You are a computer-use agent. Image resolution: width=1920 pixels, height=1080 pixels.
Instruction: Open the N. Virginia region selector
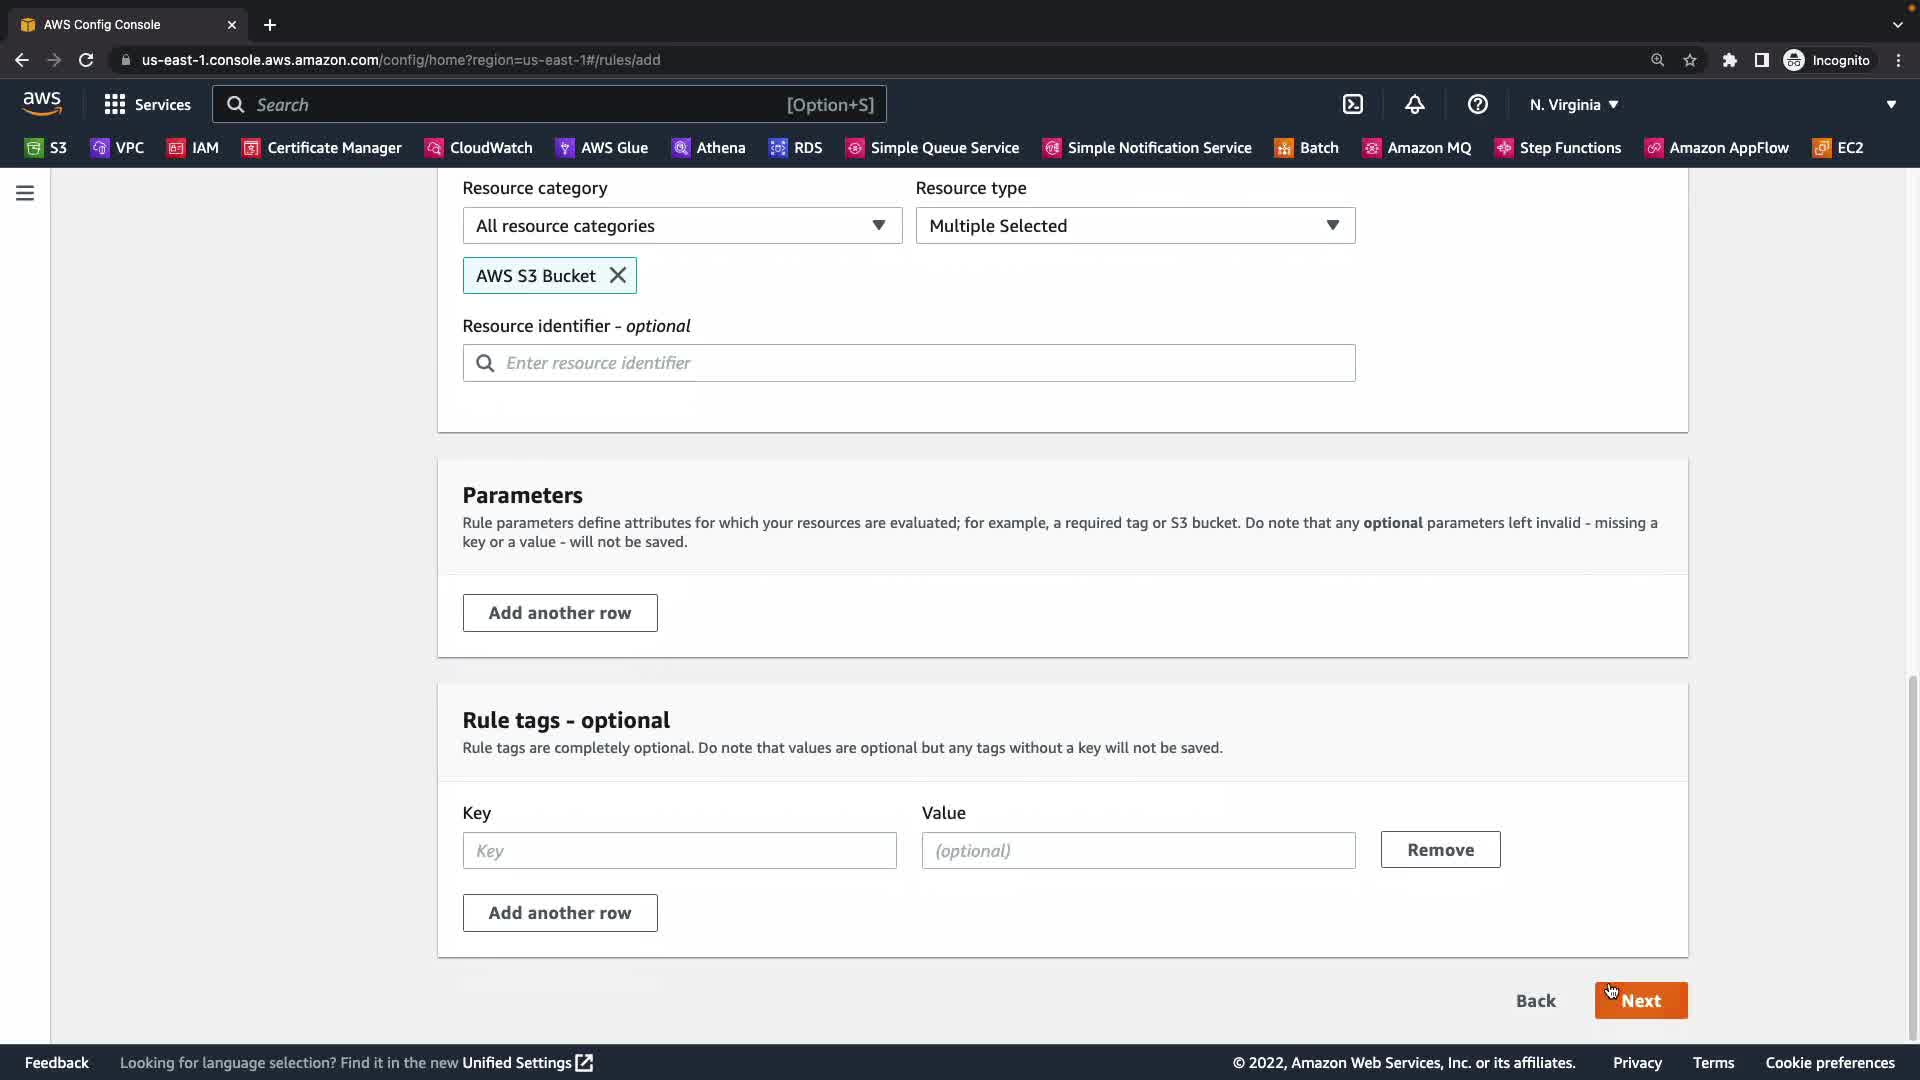[x=1573, y=104]
